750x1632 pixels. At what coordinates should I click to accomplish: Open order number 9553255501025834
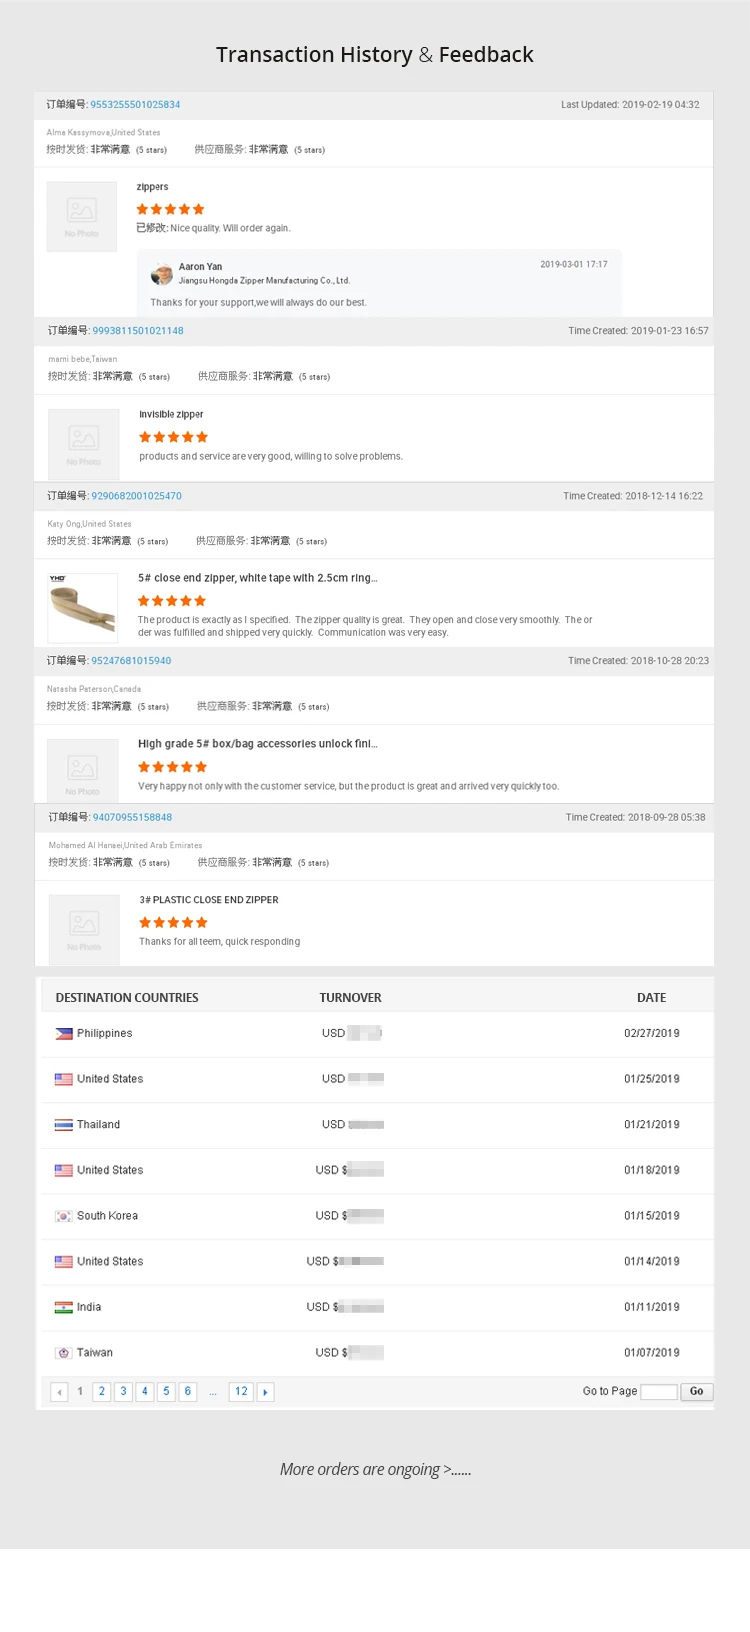[135, 105]
